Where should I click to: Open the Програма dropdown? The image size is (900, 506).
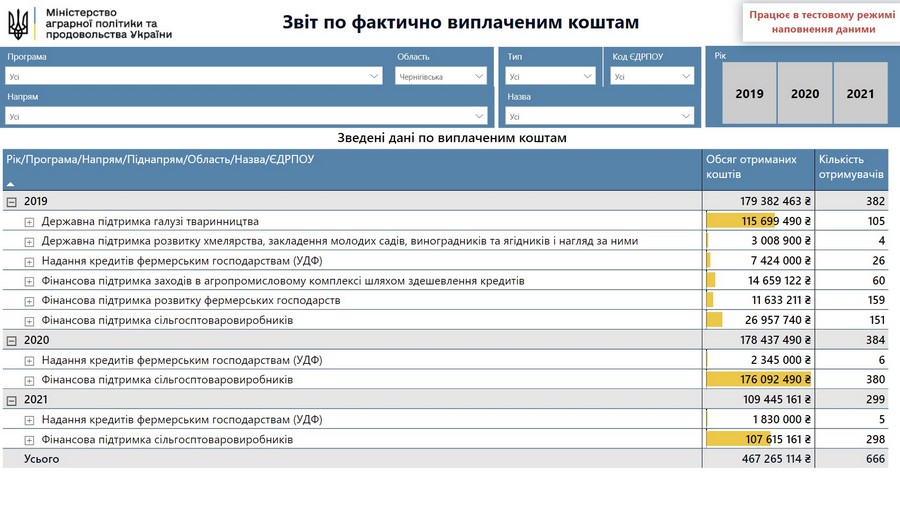pos(194,76)
